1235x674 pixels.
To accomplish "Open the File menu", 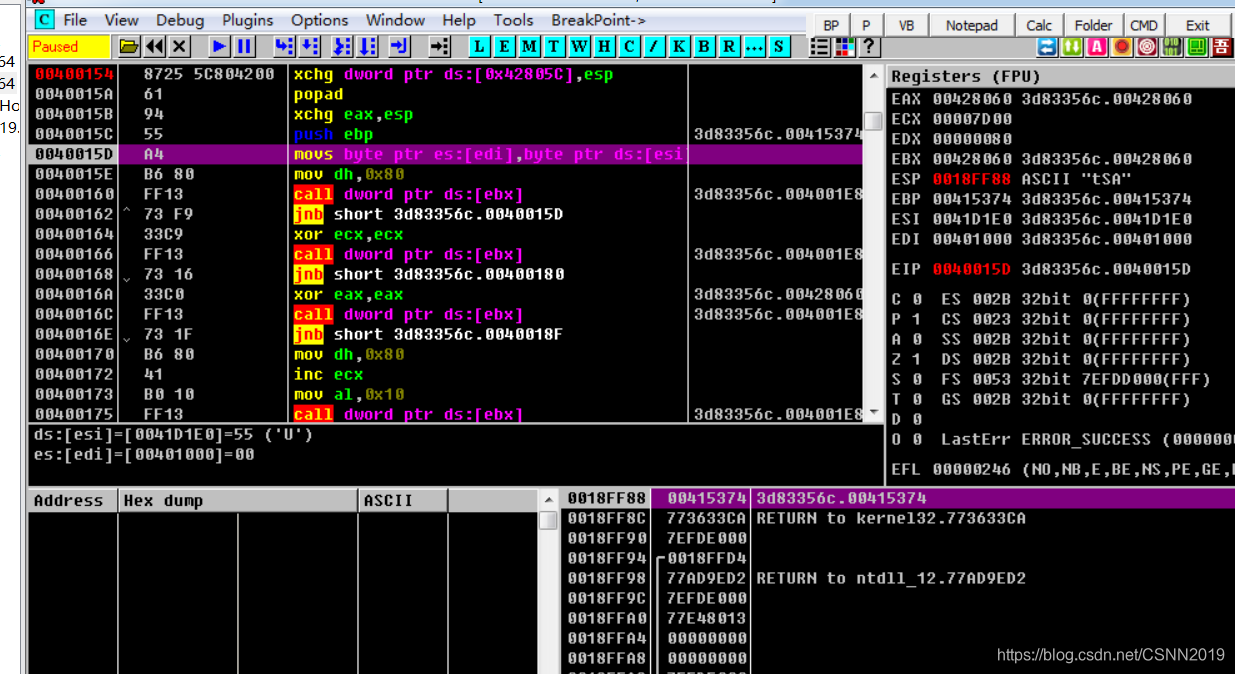I will tap(75, 20).
